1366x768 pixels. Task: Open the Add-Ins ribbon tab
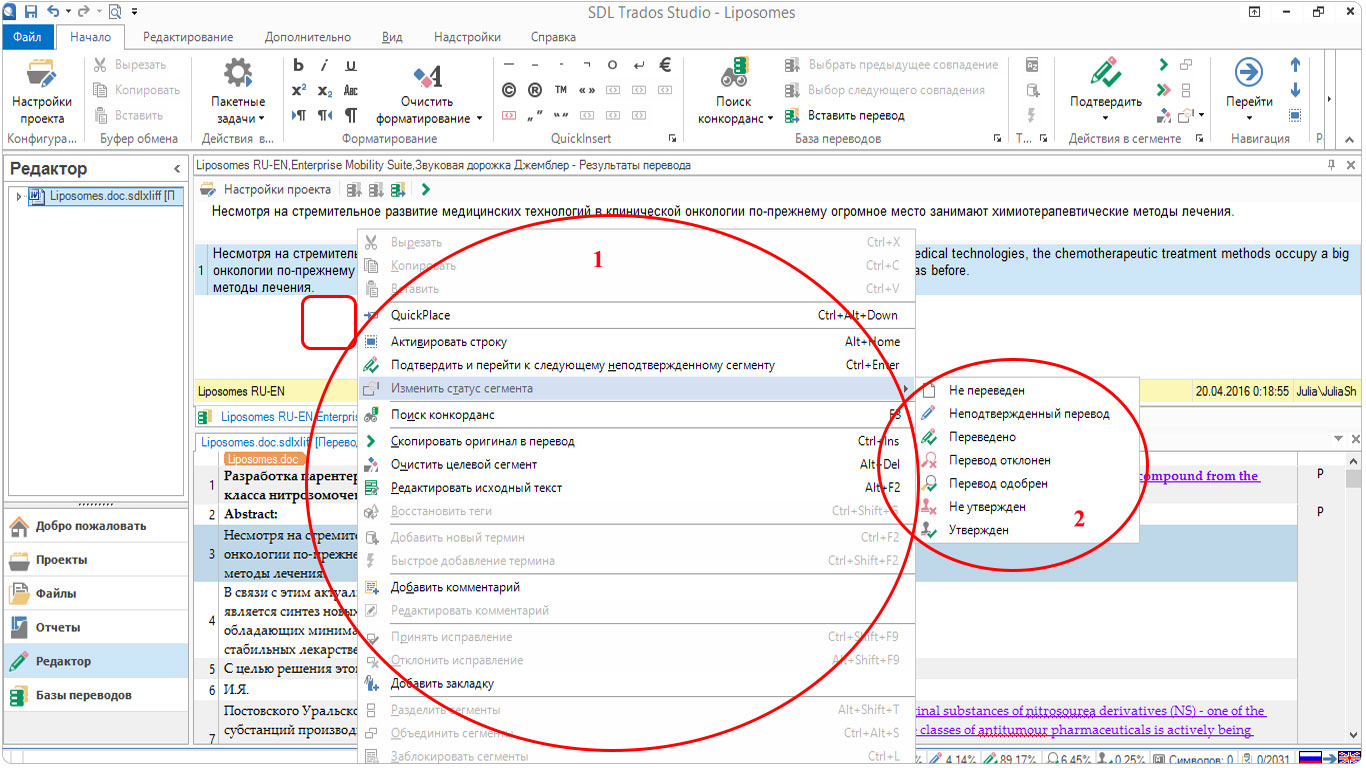(468, 37)
